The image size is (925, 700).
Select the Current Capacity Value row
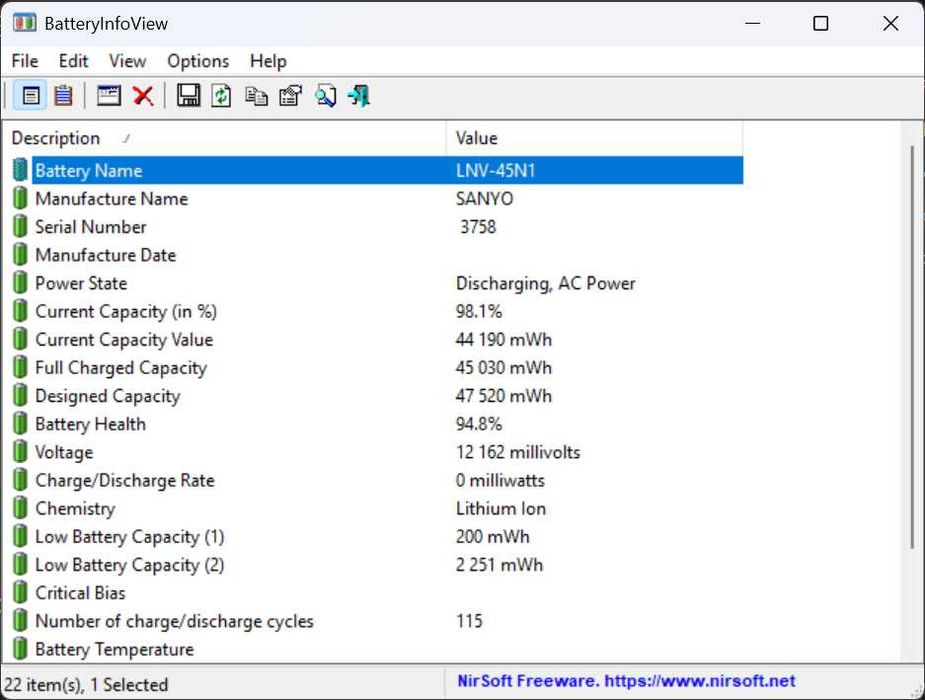(377, 339)
